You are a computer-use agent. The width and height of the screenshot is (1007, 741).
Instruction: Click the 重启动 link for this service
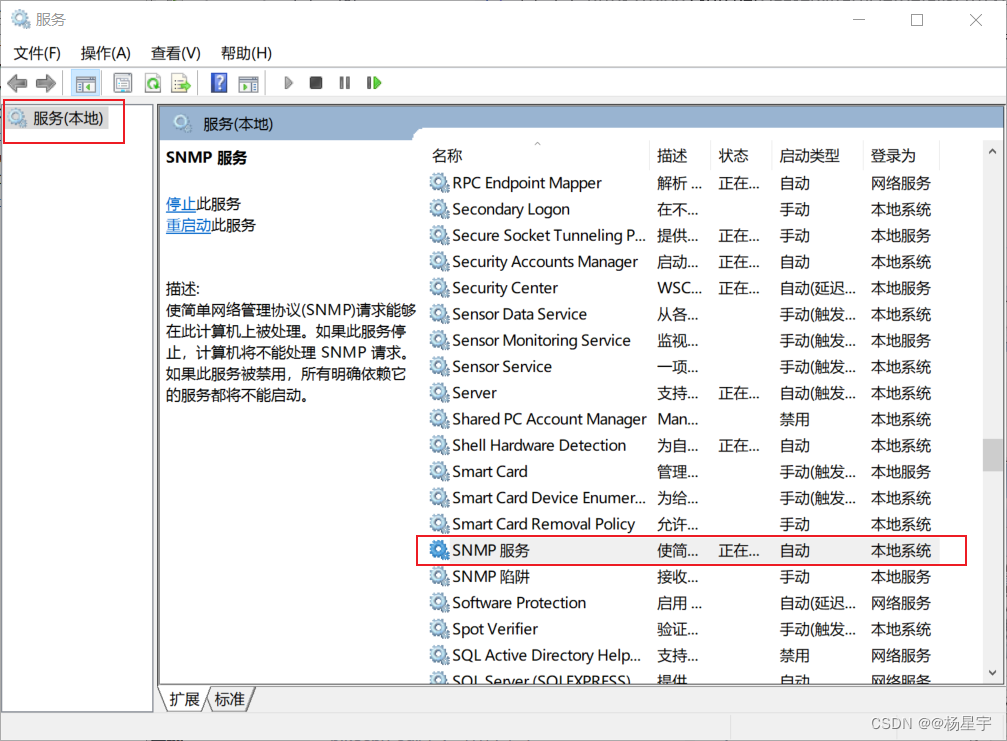point(188,225)
